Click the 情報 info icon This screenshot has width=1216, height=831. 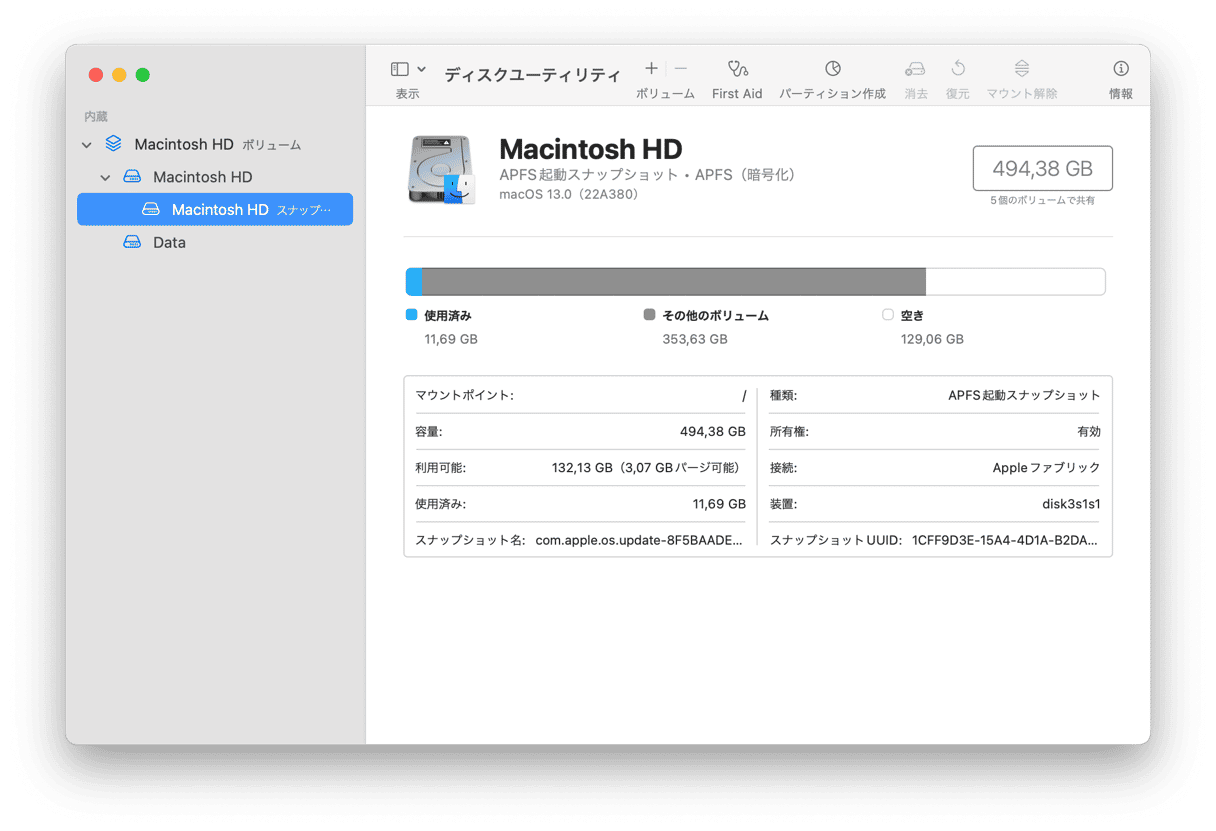click(1121, 69)
